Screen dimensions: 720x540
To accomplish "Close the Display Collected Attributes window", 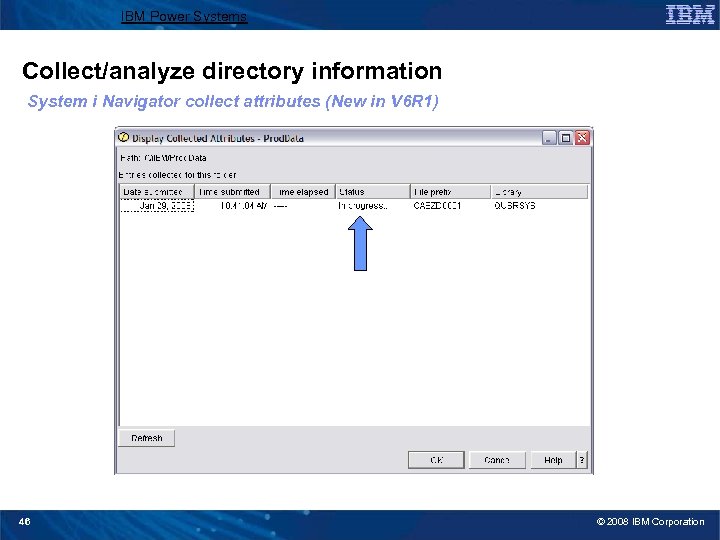I will (582, 138).
